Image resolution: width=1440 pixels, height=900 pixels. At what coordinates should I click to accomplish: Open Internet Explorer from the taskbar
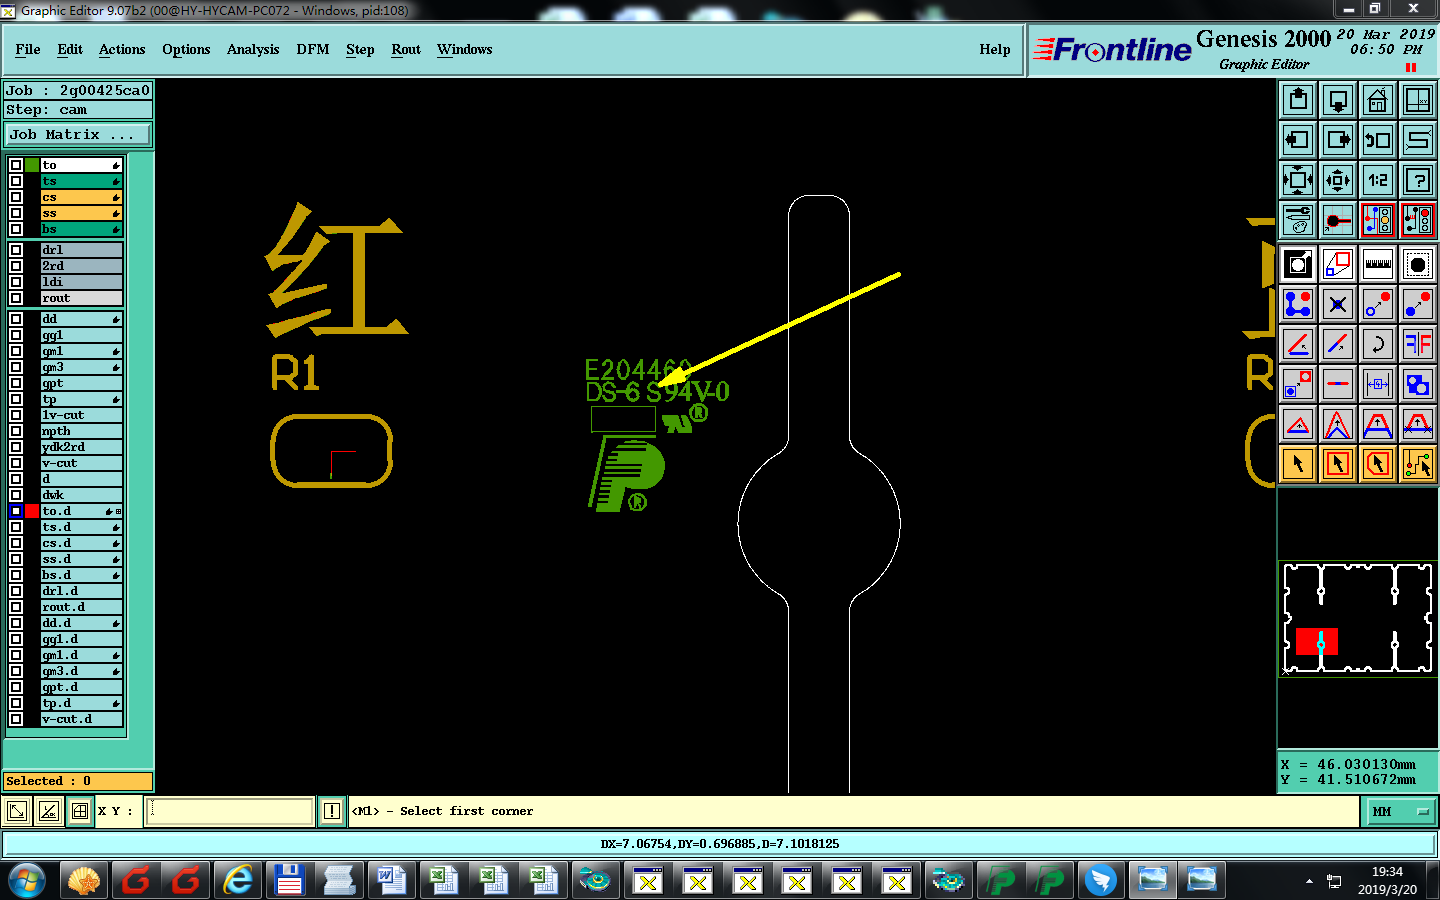[x=238, y=881]
